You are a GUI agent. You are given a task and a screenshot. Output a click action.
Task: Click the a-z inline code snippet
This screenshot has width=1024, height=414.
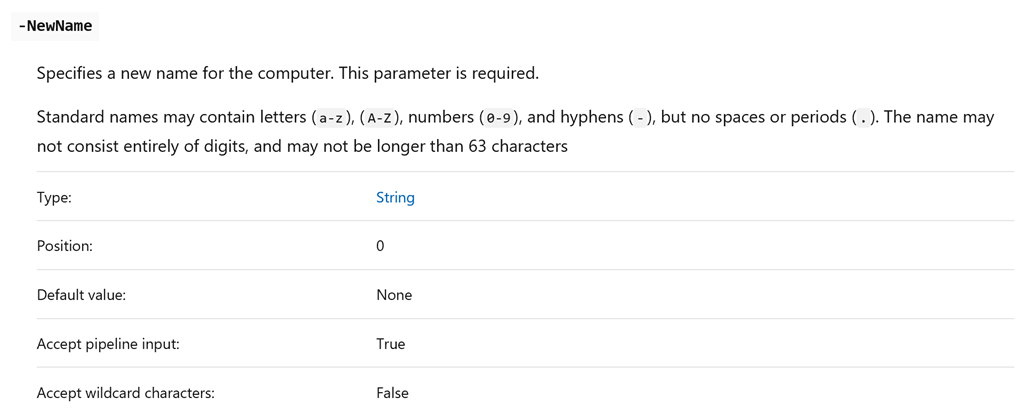(331, 118)
